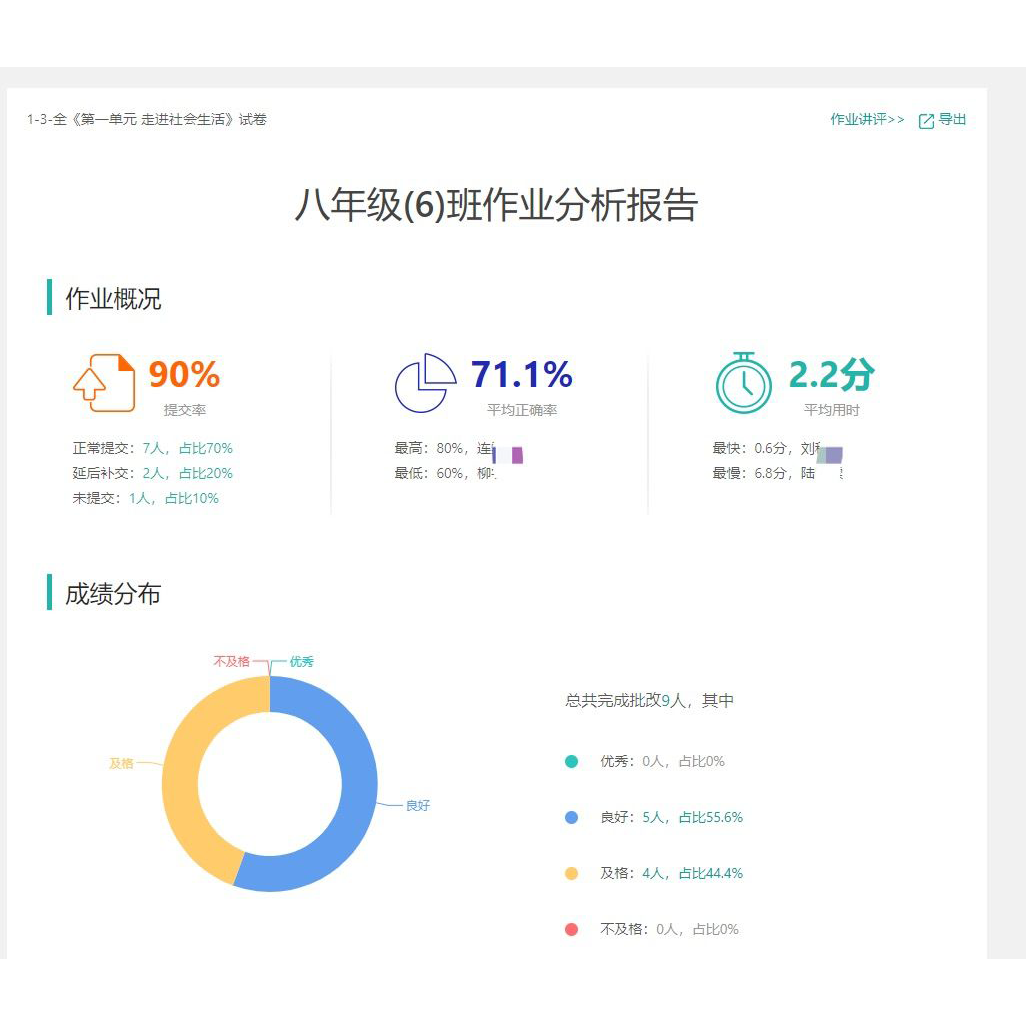Image resolution: width=1026 pixels, height=1026 pixels.
Task: Click the 90% submission rate value
Action: (184, 375)
